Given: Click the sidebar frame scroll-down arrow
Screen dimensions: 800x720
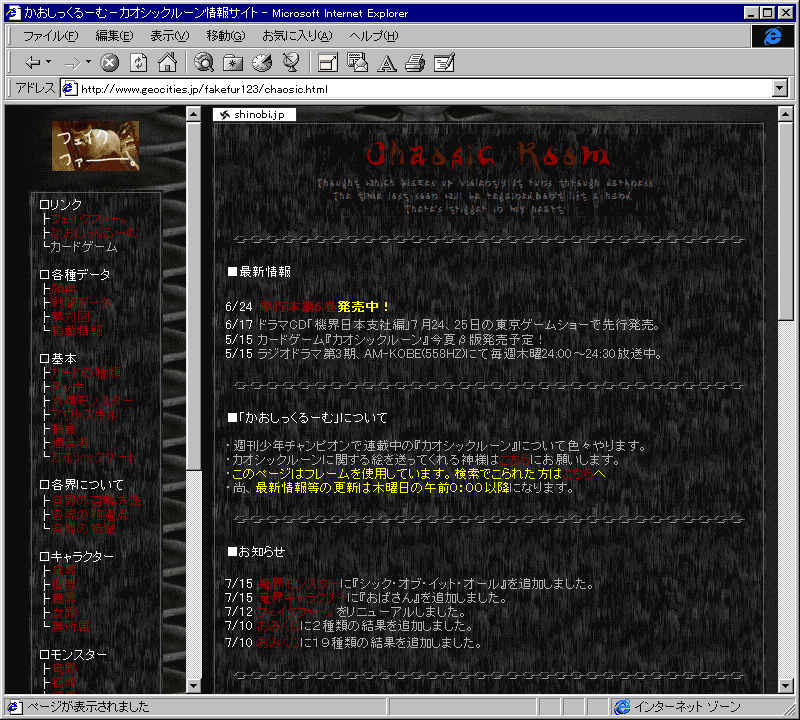Looking at the screenshot, I should [x=193, y=685].
